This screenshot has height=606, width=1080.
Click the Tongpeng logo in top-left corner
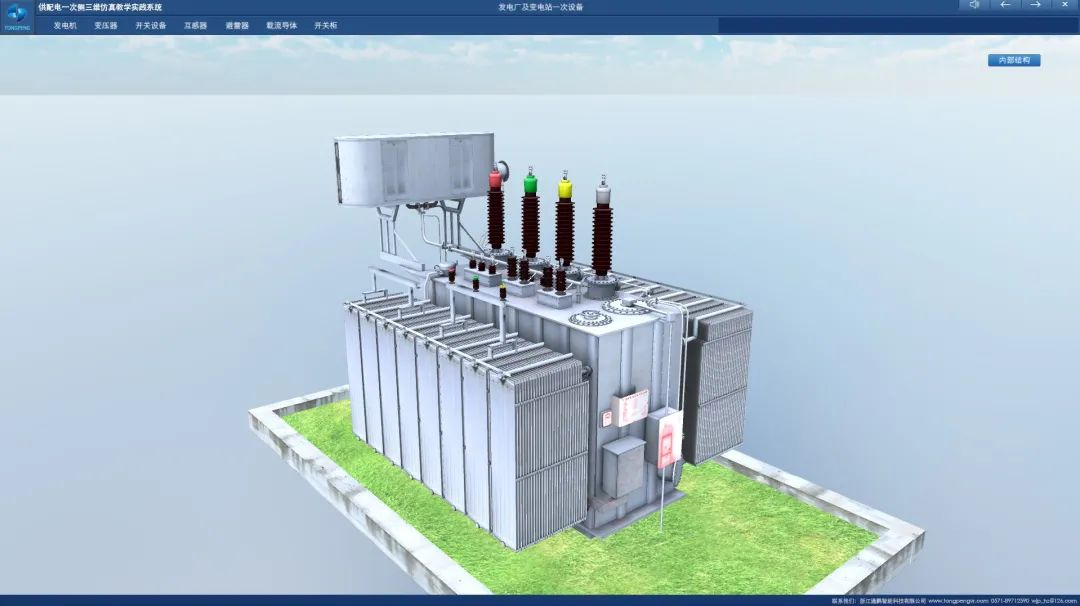(x=16, y=15)
